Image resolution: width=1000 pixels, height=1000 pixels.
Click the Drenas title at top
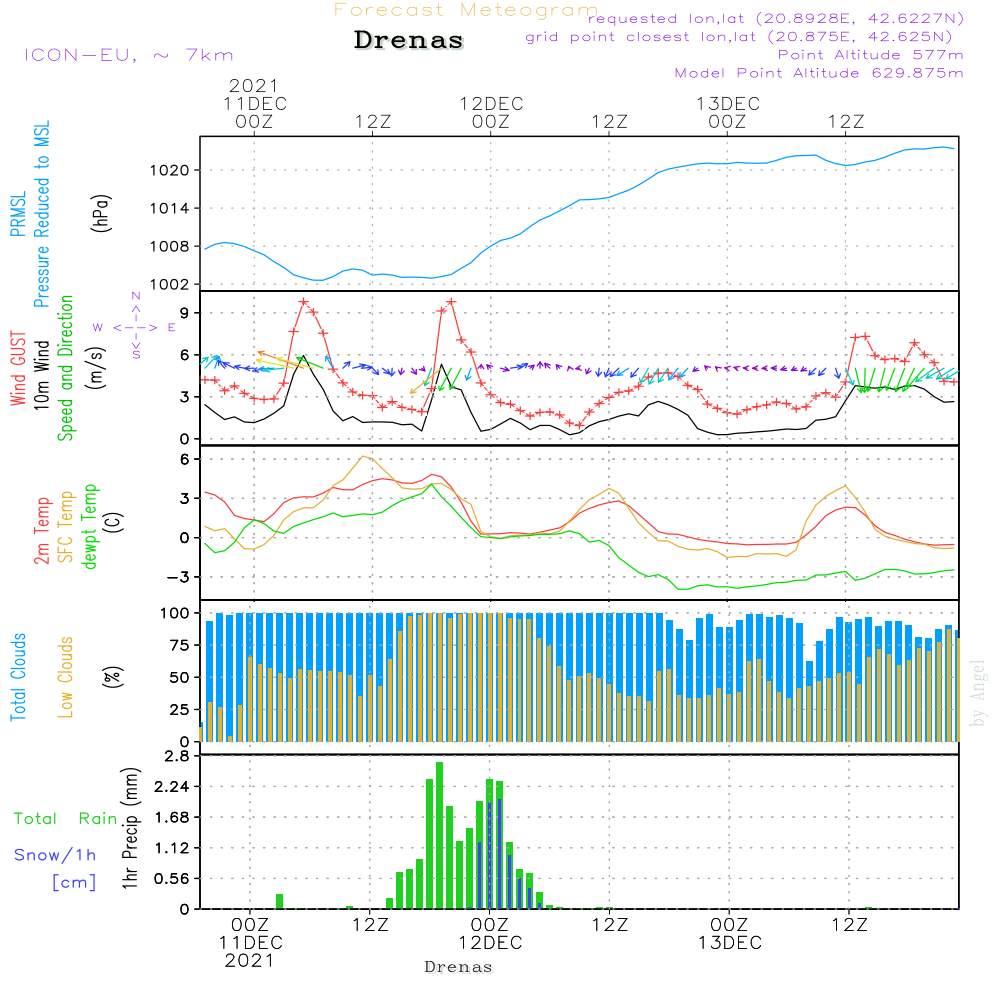(x=409, y=40)
